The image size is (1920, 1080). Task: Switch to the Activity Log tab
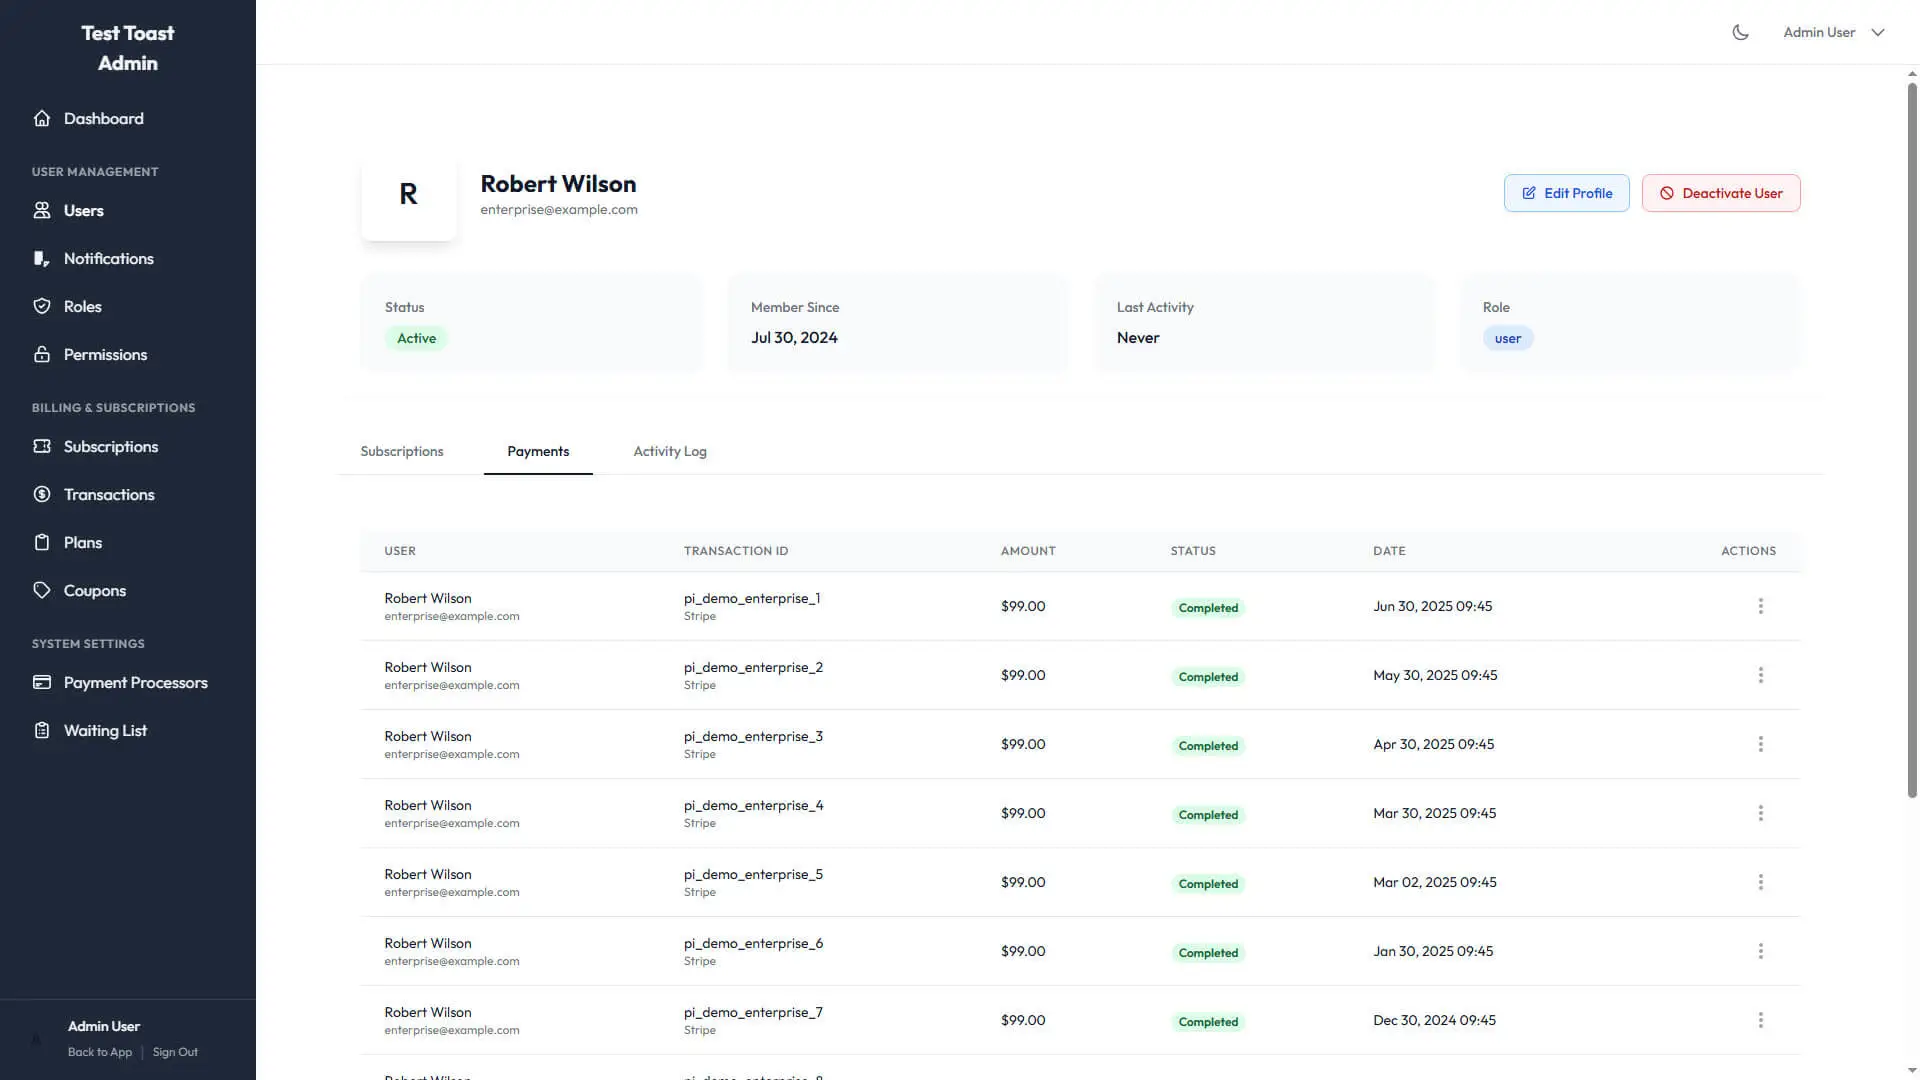click(x=670, y=452)
